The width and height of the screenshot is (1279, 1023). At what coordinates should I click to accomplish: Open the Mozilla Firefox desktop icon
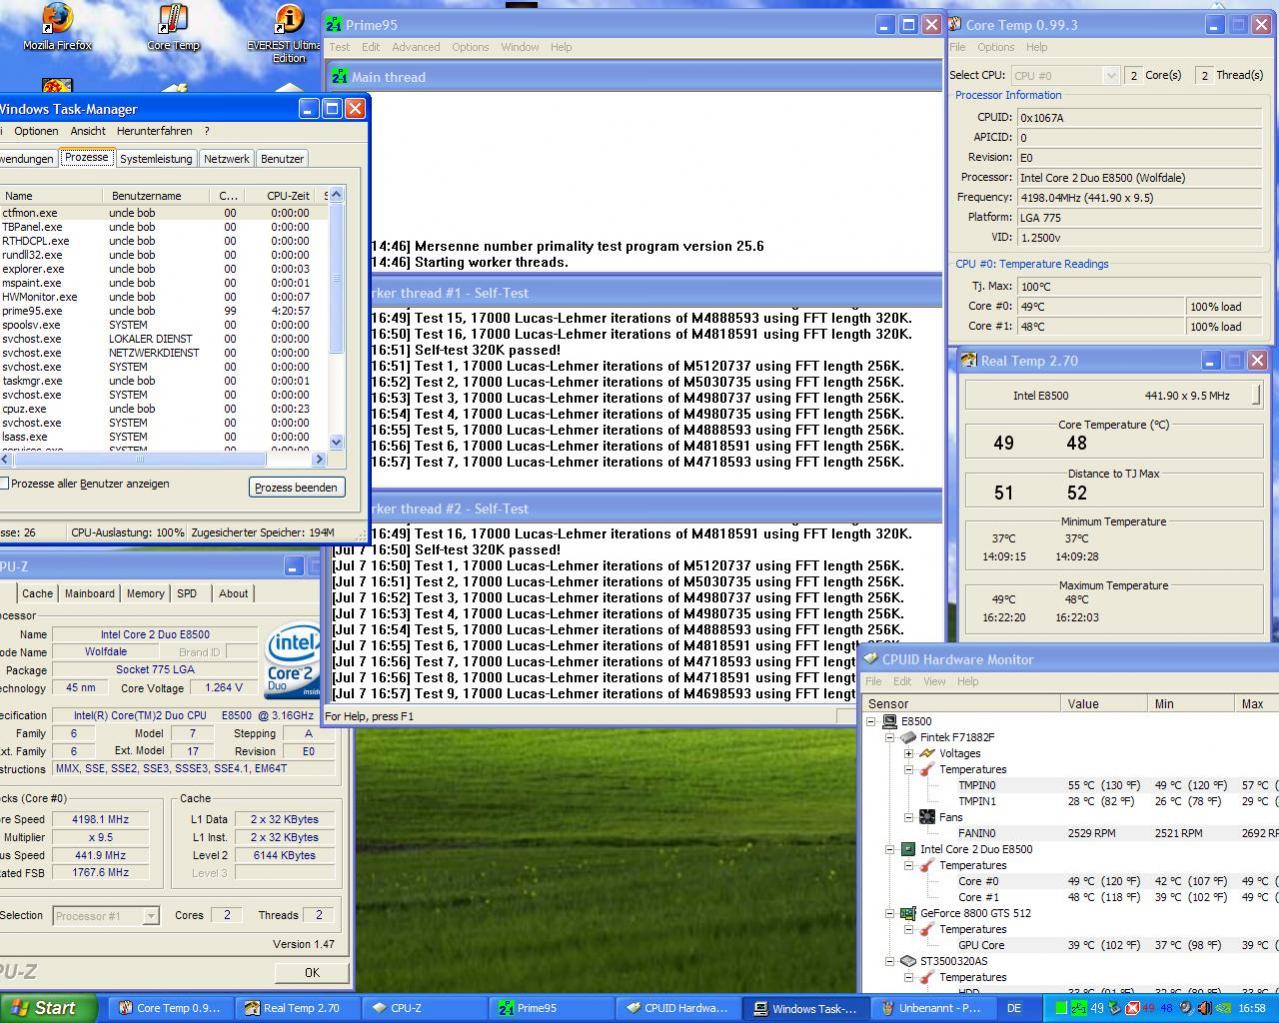coord(57,28)
